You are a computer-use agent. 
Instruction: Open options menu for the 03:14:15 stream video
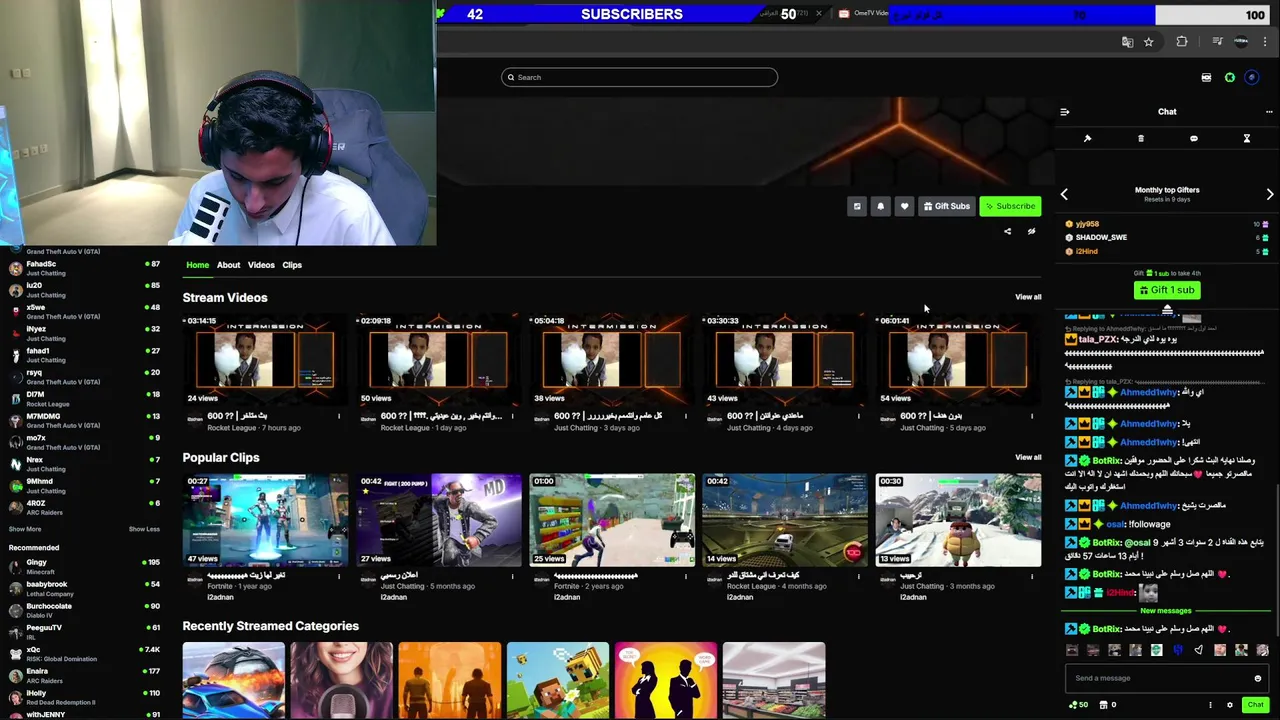click(339, 416)
